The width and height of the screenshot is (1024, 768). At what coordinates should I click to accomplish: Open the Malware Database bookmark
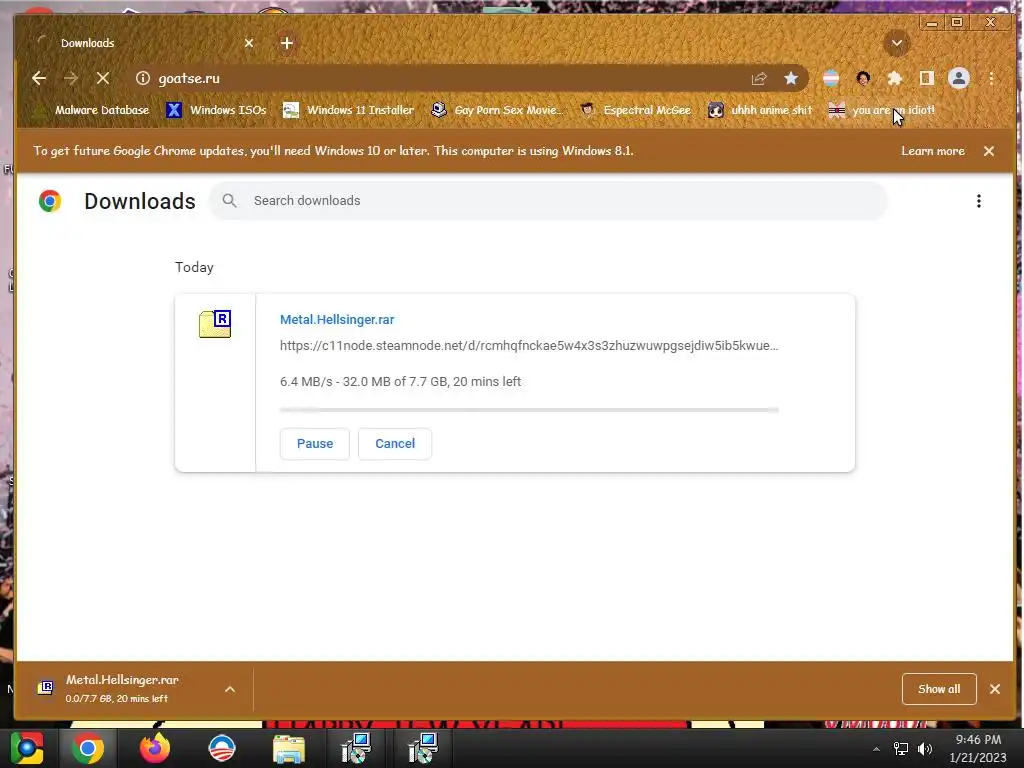pyautogui.click(x=93, y=110)
